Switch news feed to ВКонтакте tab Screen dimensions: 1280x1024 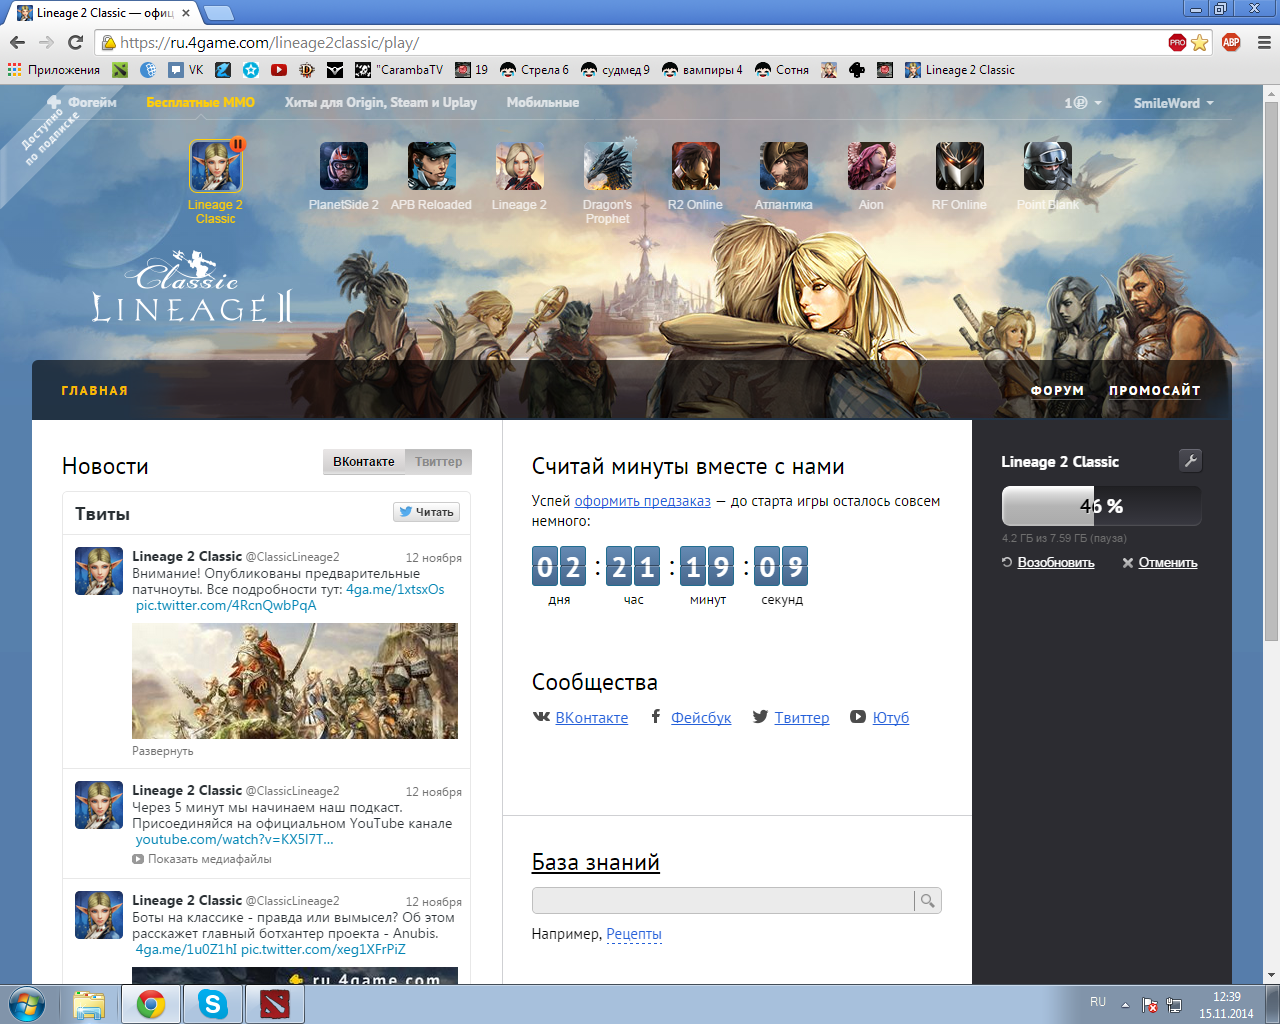point(364,461)
